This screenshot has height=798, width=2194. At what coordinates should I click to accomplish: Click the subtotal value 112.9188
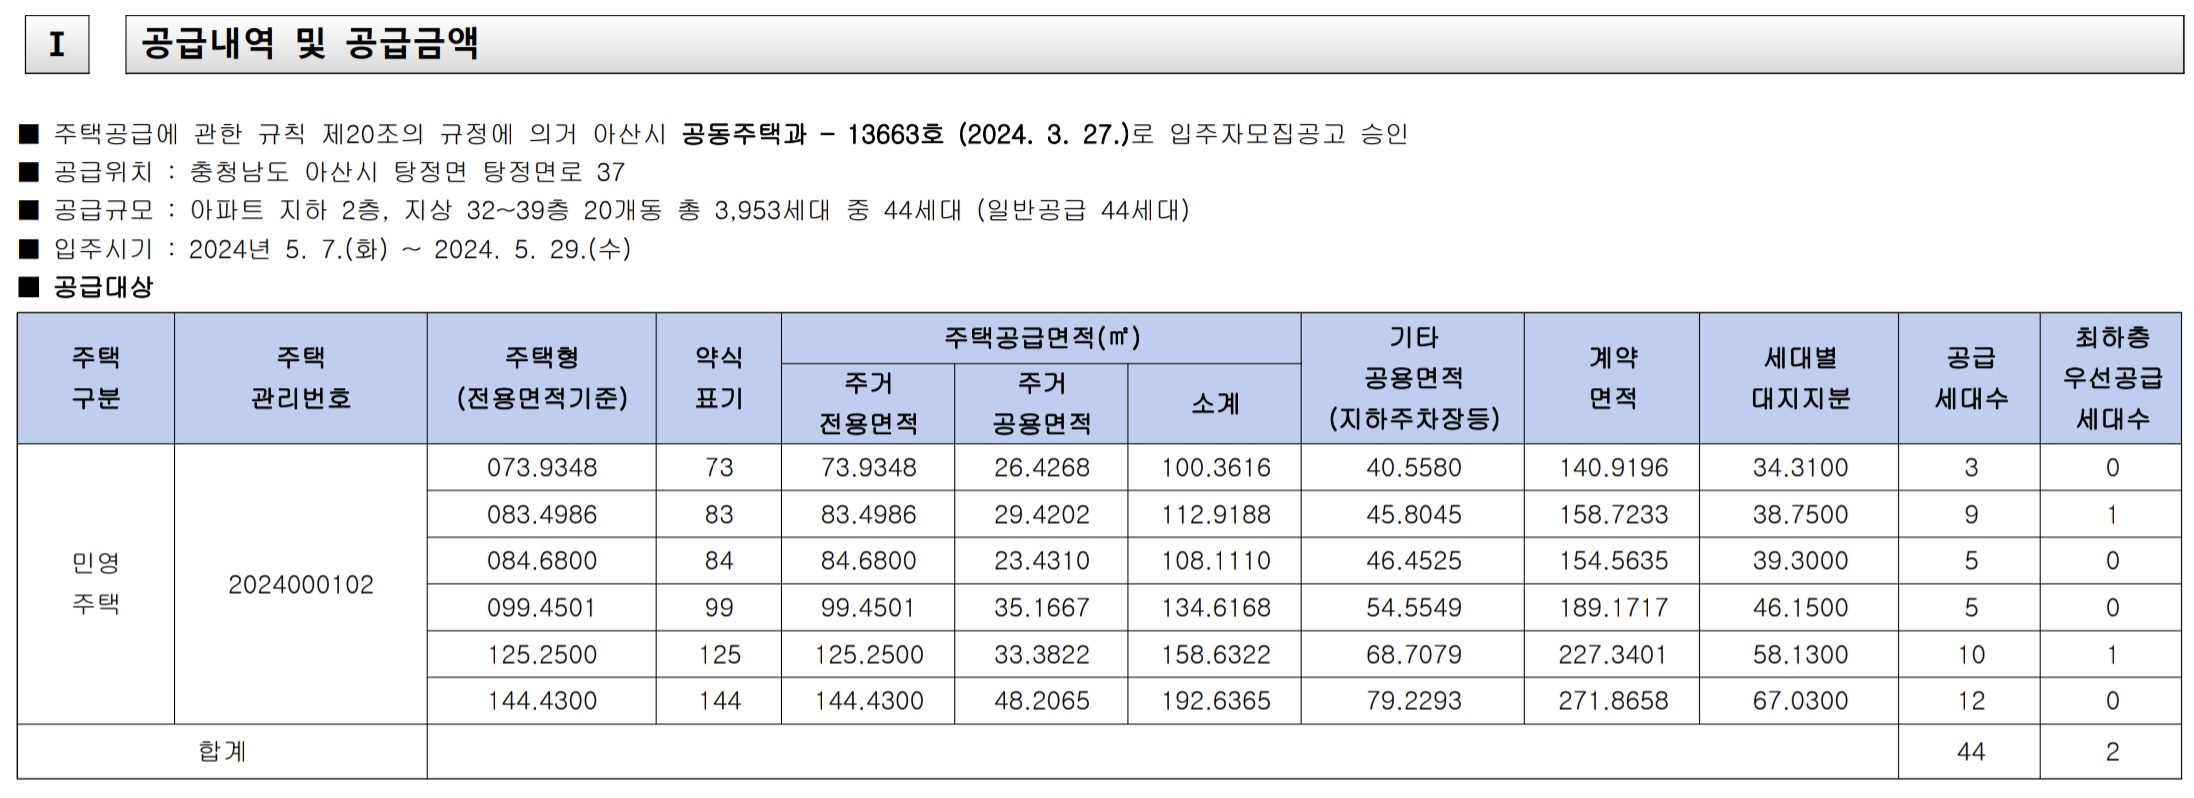1215,514
